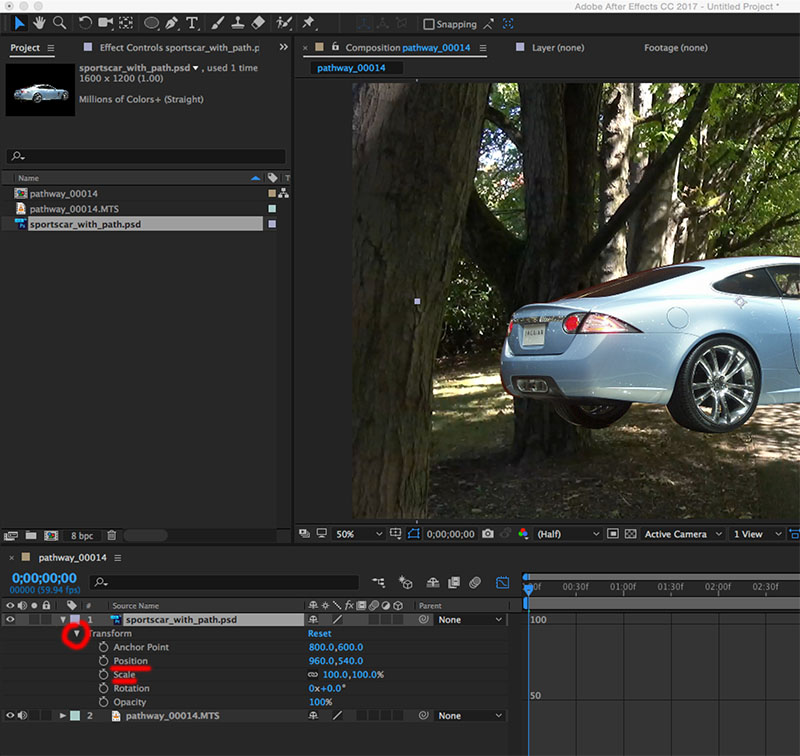800x756 pixels.
Task: Pick the Clone Stamp tool
Action: tap(237, 23)
